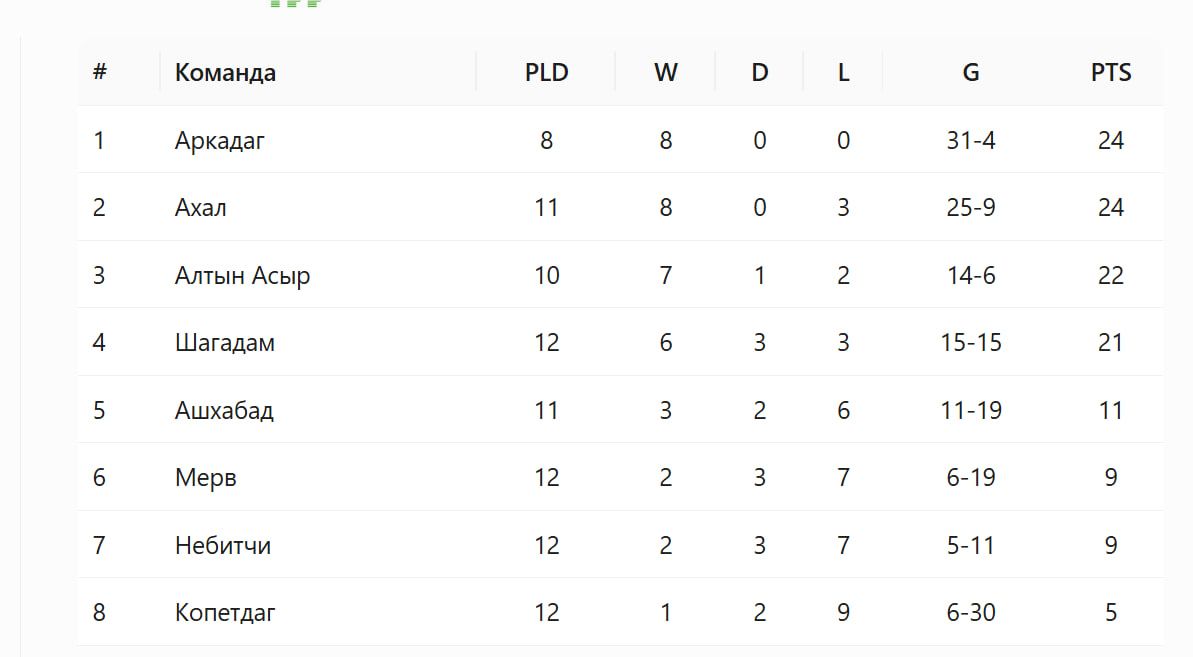Click the # rank column header
1193x657 pixels.
tap(100, 72)
